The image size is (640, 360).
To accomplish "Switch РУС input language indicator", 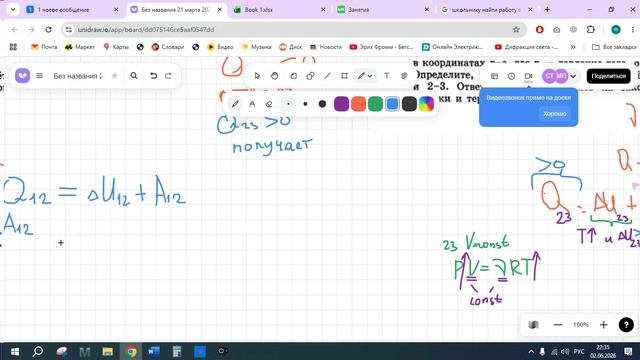I will pos(579,351).
